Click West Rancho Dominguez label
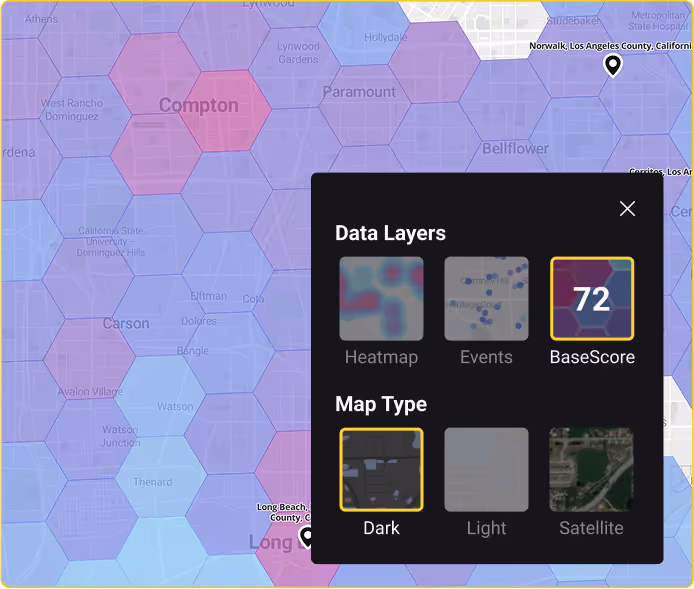The image size is (694, 589). point(72,110)
